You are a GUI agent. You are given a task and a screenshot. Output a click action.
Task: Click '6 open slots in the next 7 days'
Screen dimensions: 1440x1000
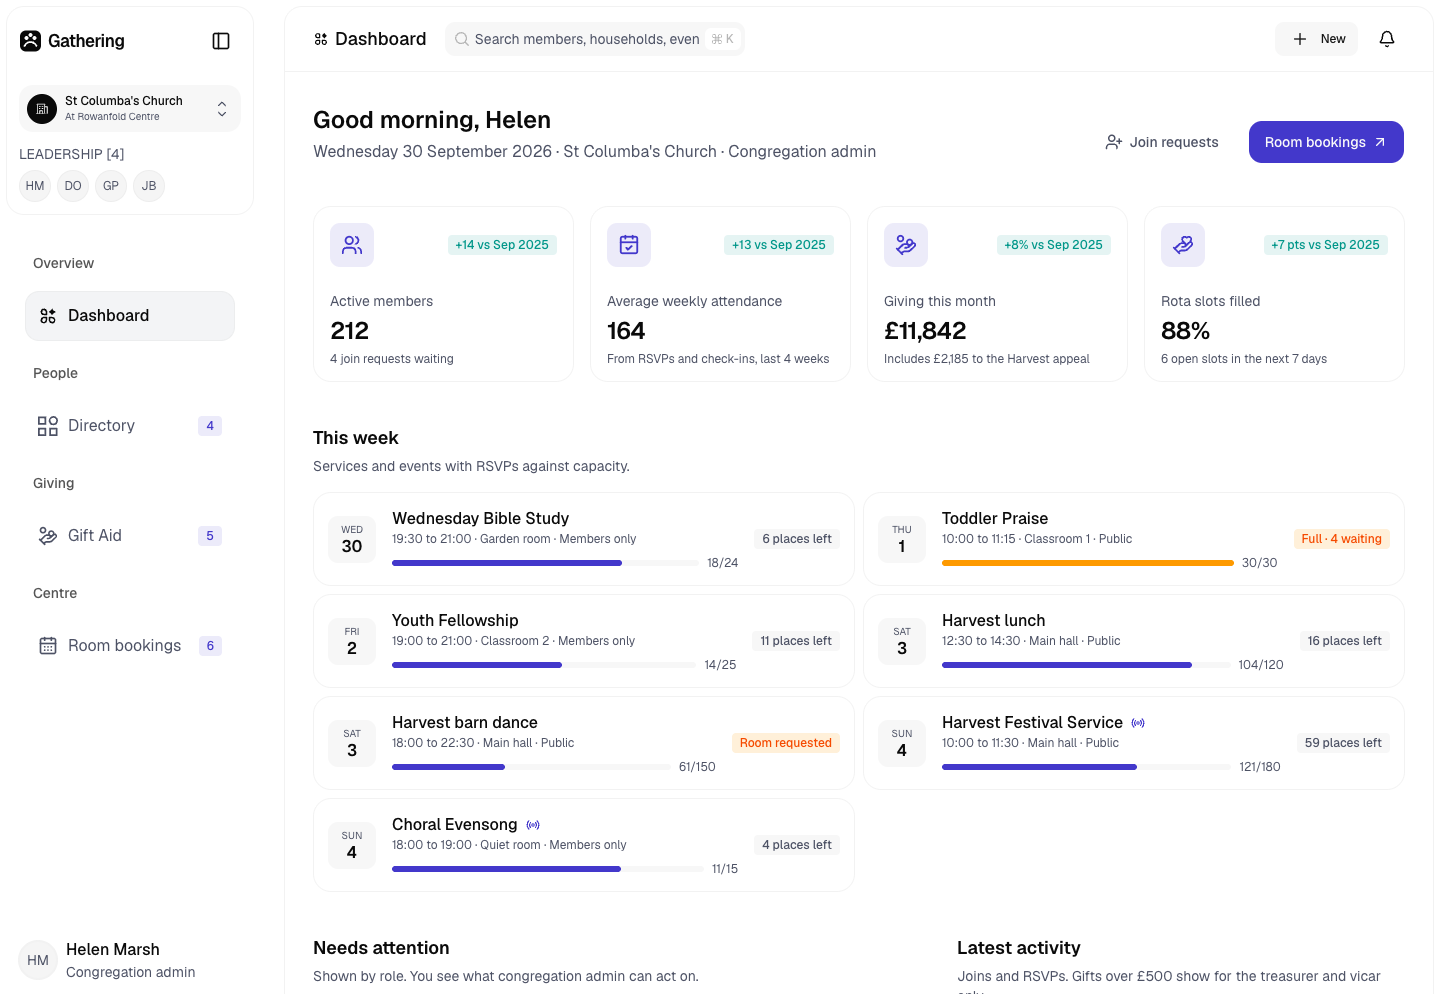point(1244,359)
